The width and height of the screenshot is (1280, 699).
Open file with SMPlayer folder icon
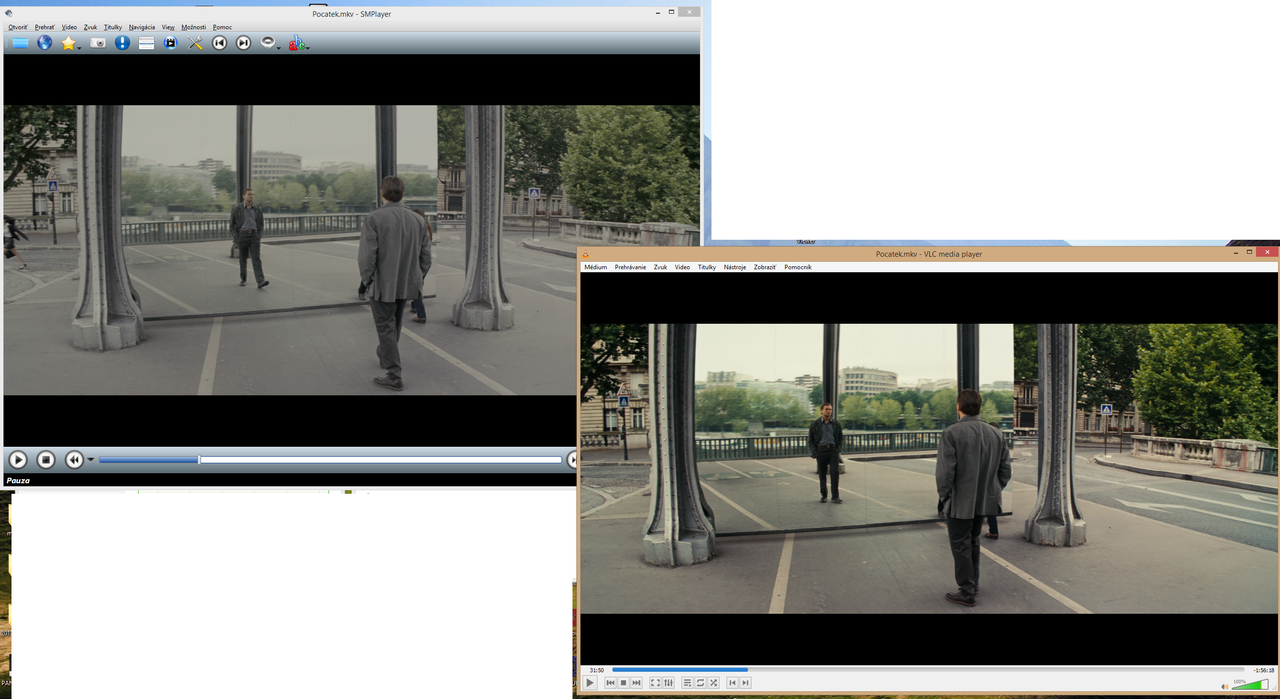[x=20, y=43]
